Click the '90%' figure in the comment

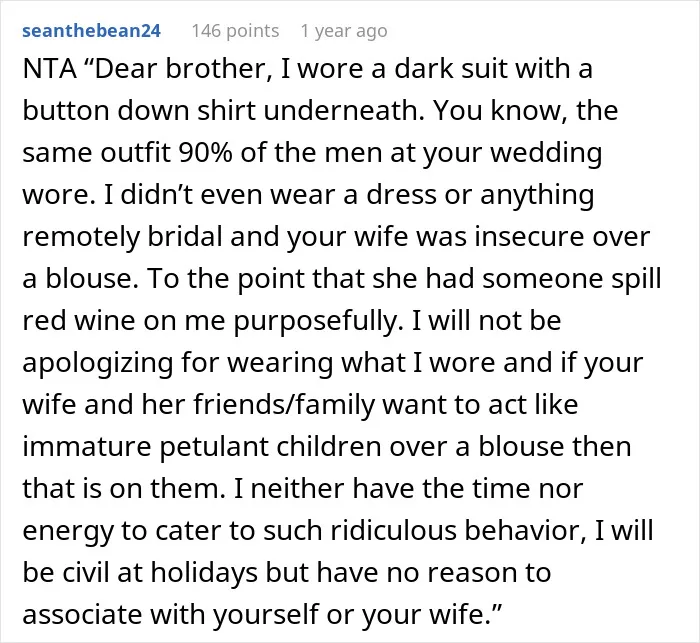(205, 153)
